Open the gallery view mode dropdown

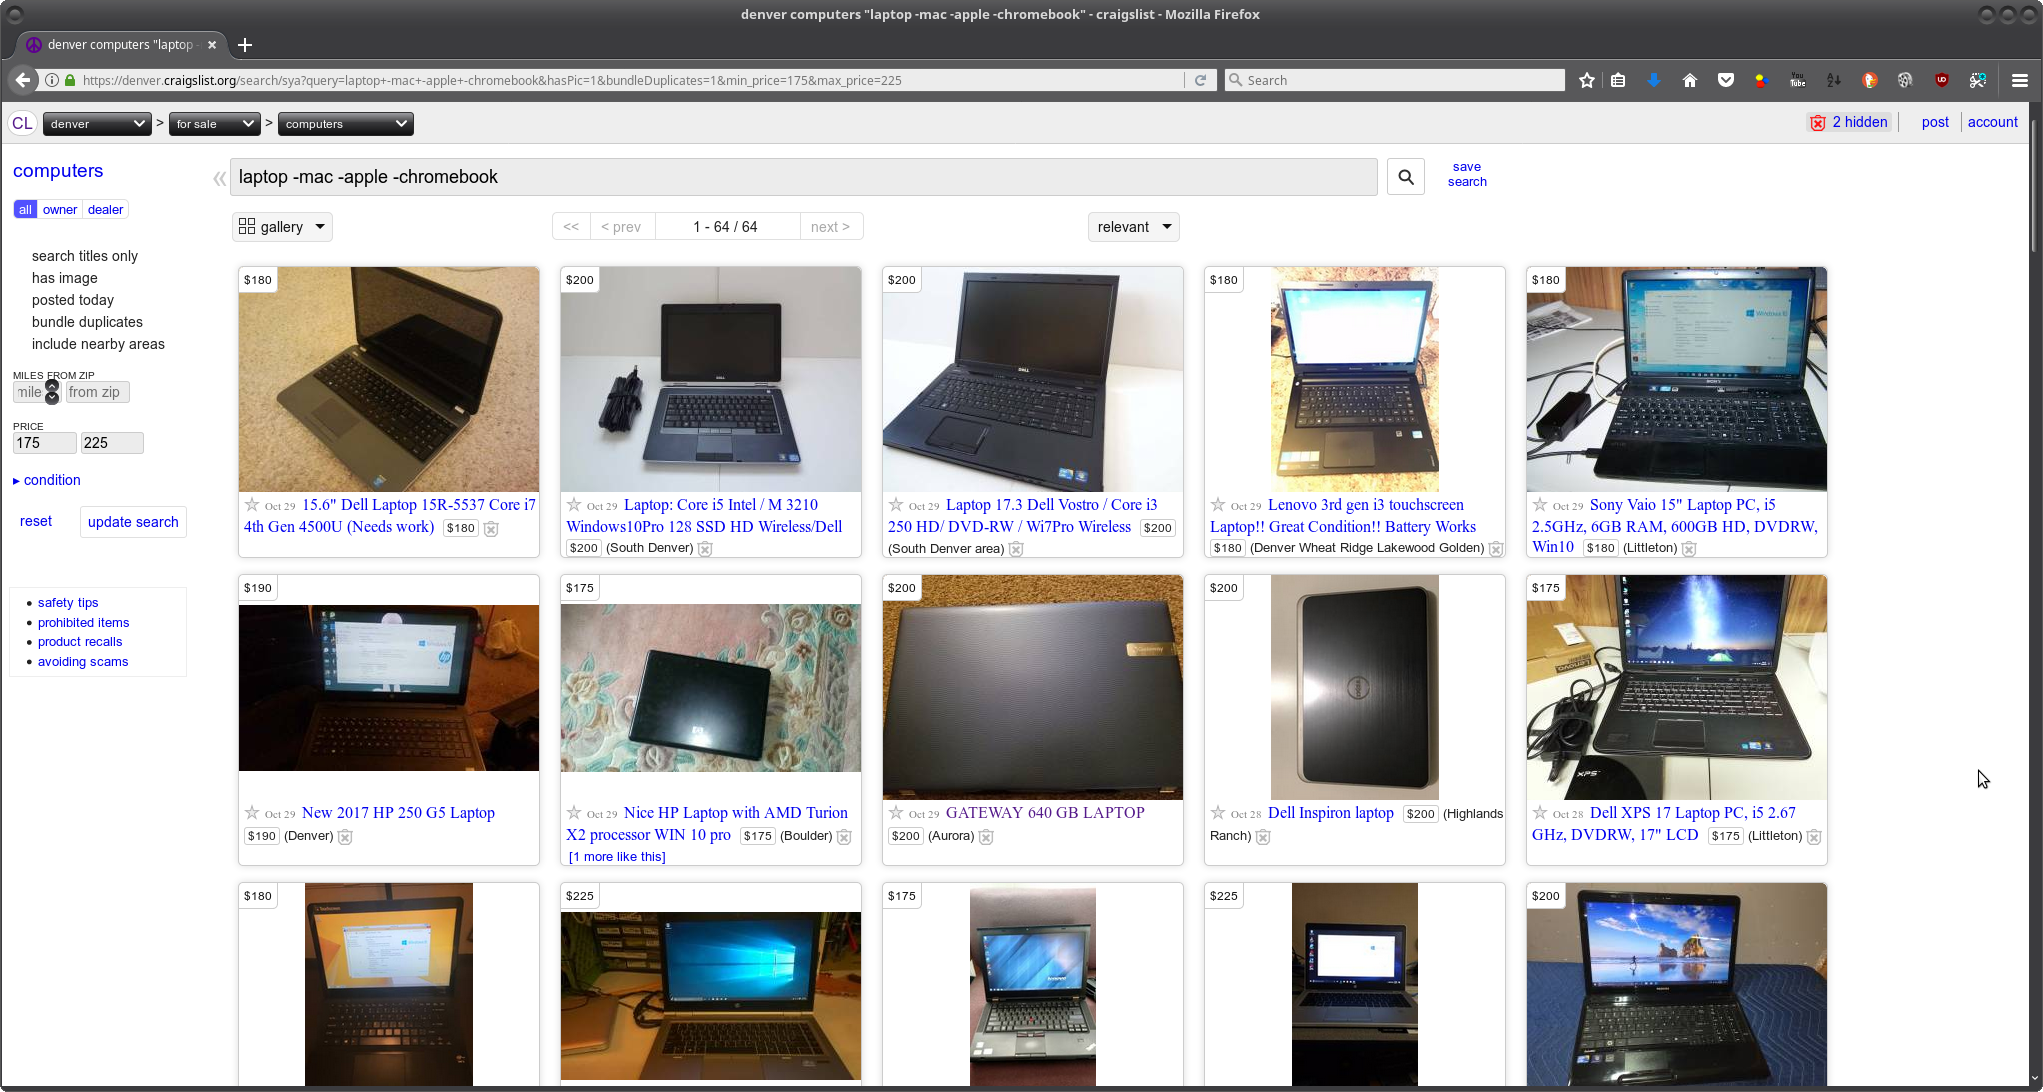pos(282,227)
